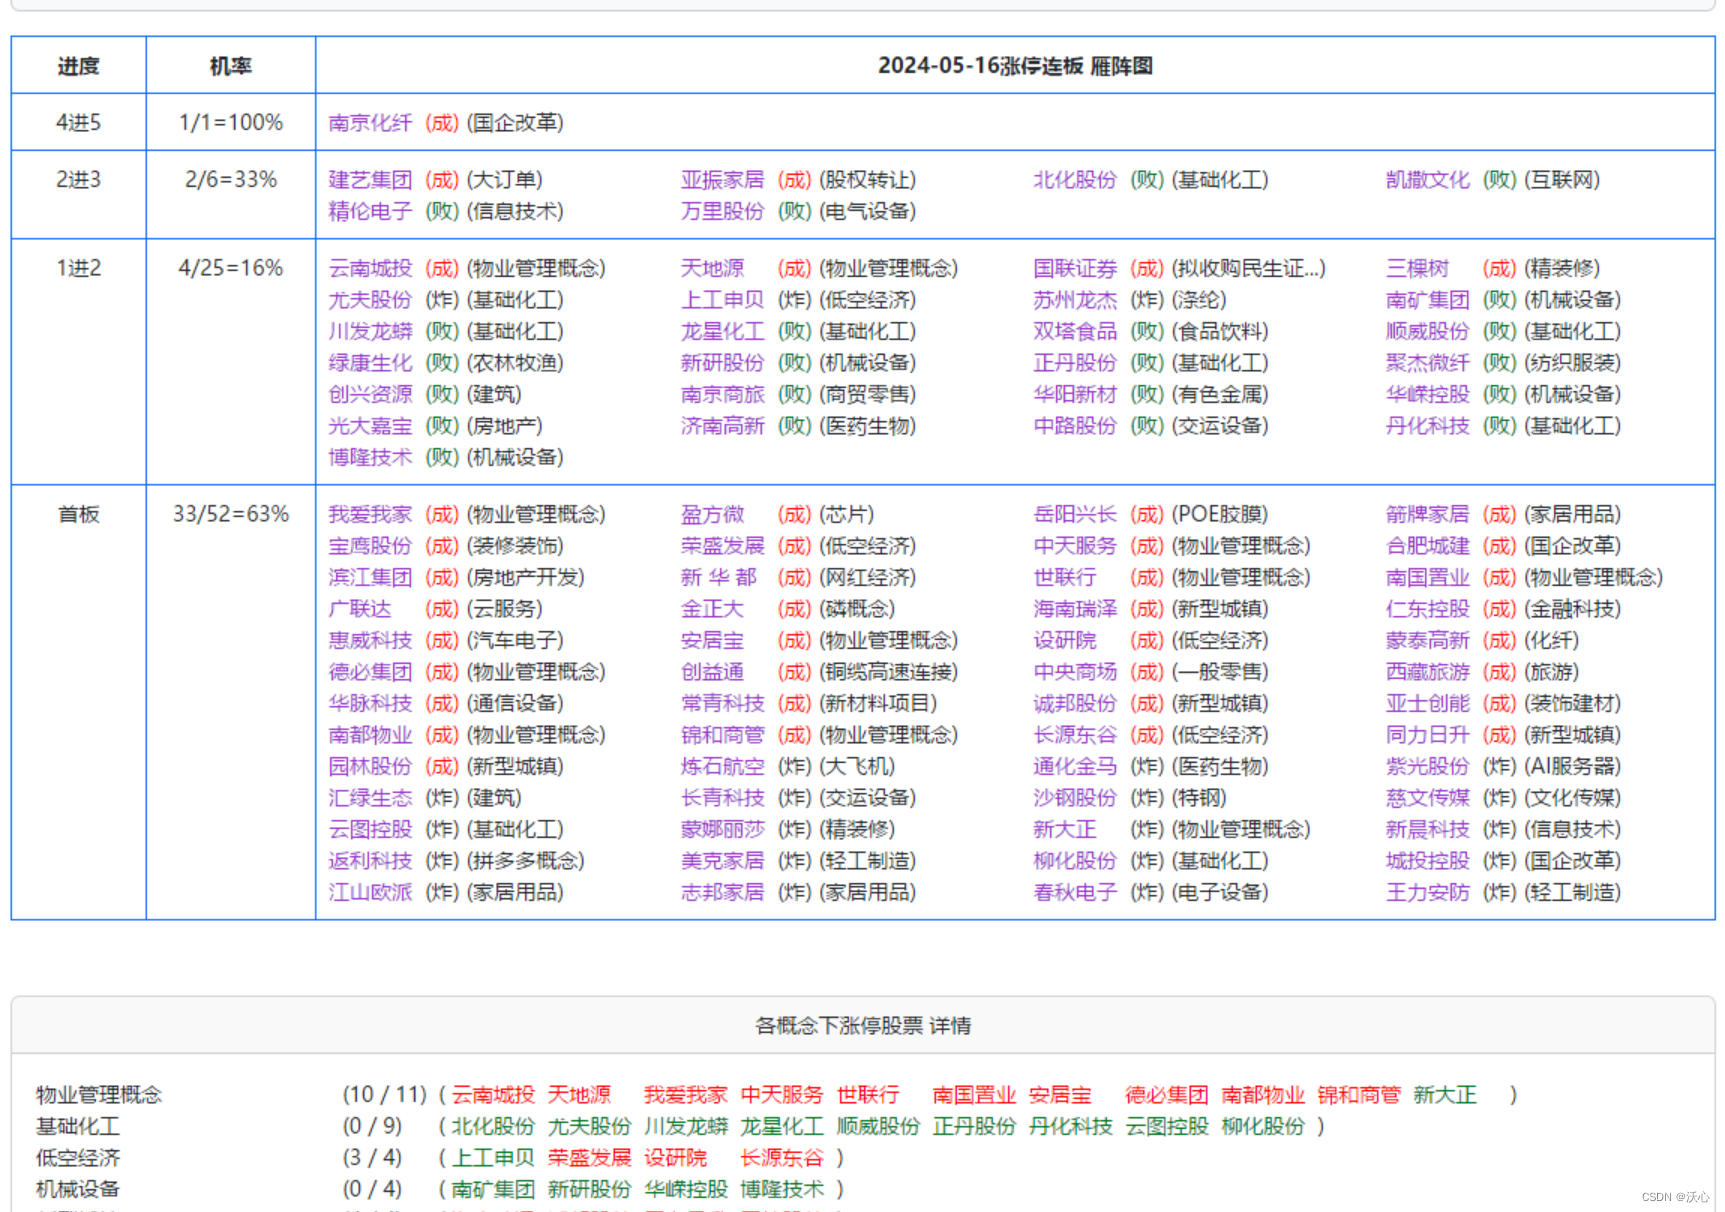Open 箭牌家居 stock link
Screen dimensions: 1725x1212
point(1428,514)
